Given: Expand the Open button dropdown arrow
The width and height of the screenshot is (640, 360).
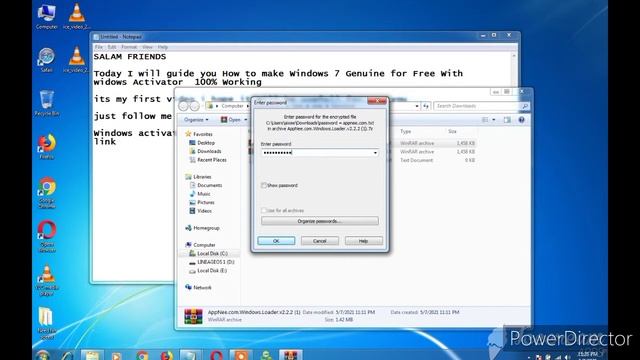Looking at the screenshot, I should click(246, 120).
